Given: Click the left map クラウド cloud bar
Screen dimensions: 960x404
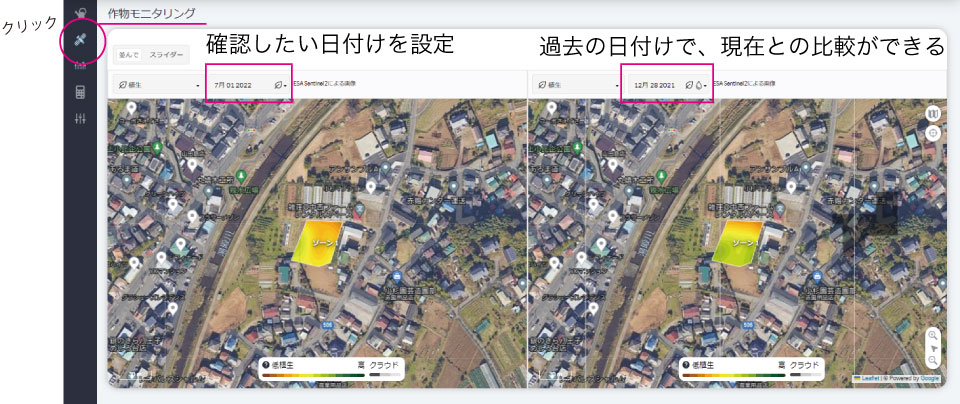Looking at the screenshot, I should 384,375.
